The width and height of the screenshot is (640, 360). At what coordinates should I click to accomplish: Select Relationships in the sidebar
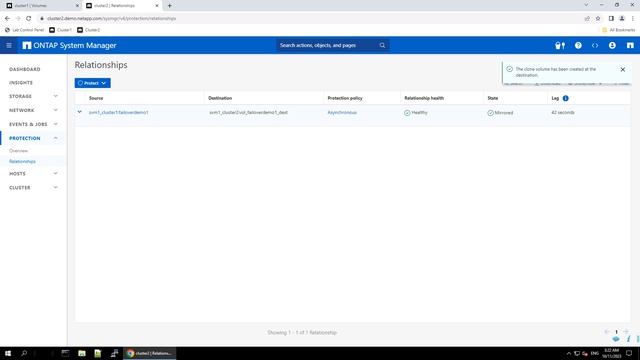point(22,162)
